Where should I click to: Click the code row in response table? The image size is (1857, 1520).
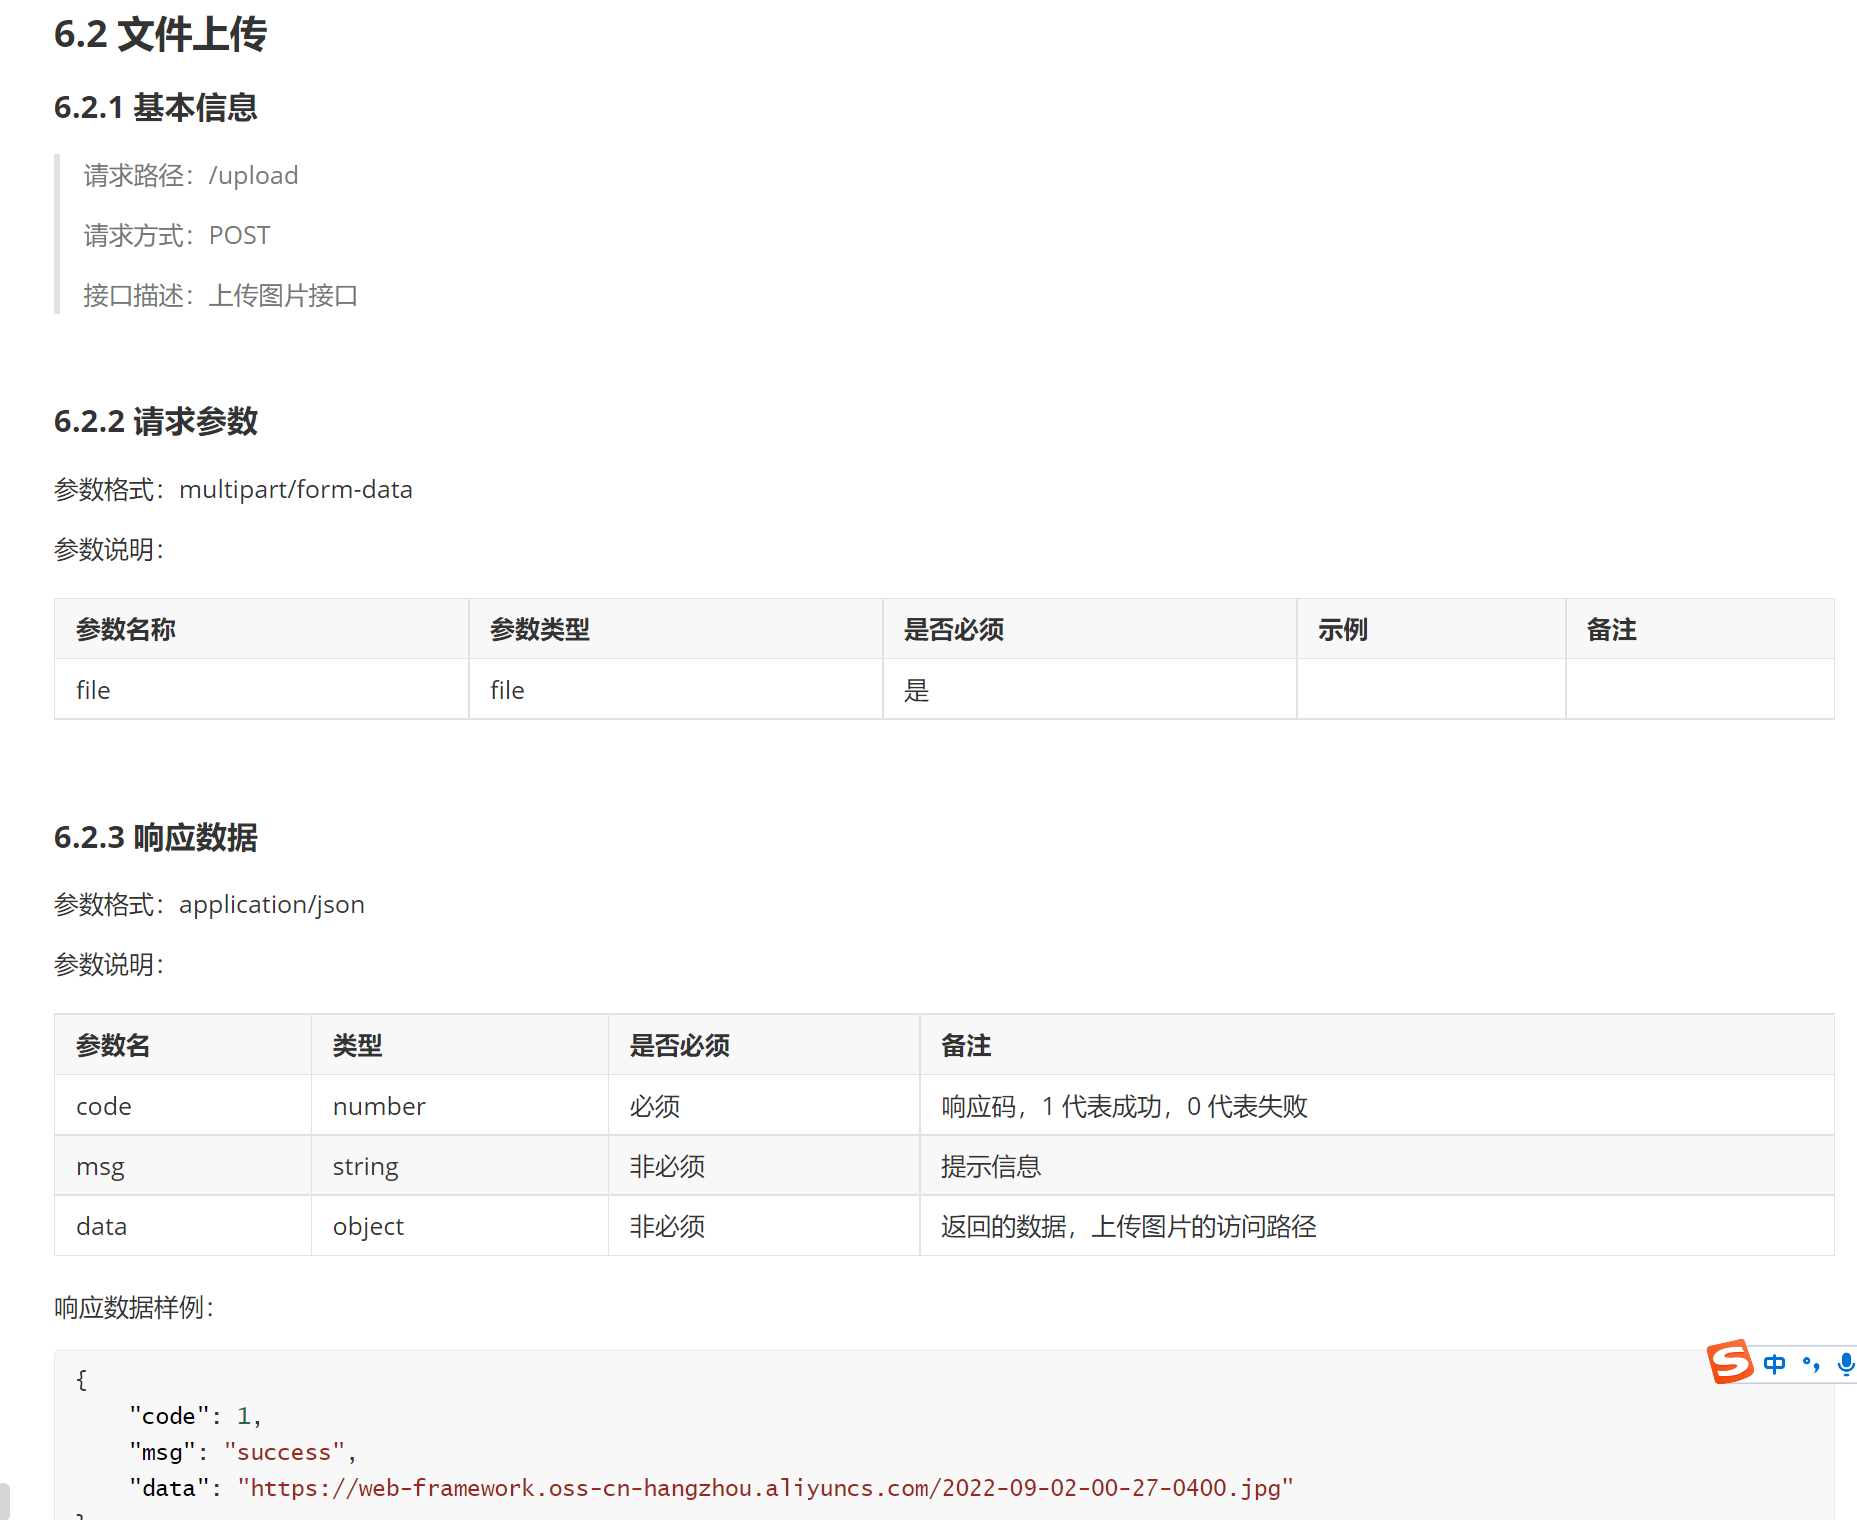(x=104, y=1107)
